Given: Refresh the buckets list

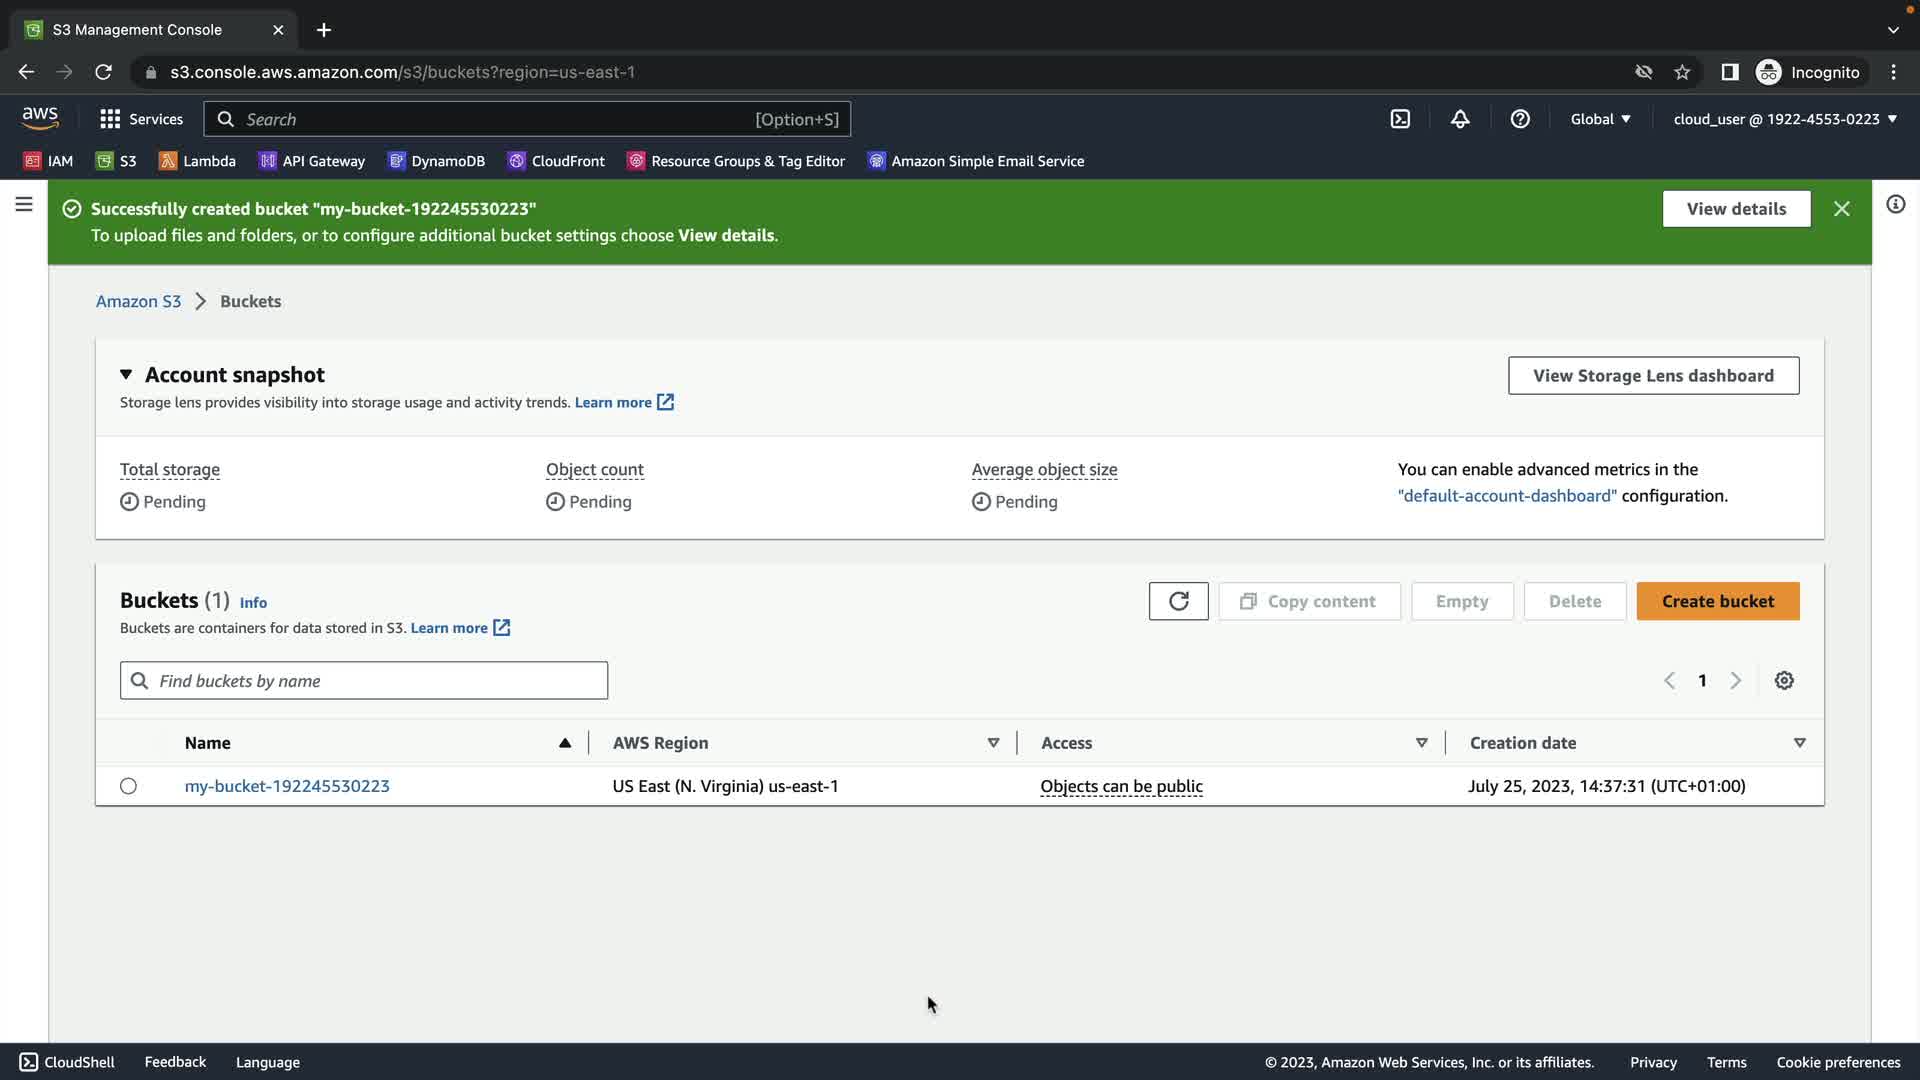Looking at the screenshot, I should click(1178, 601).
